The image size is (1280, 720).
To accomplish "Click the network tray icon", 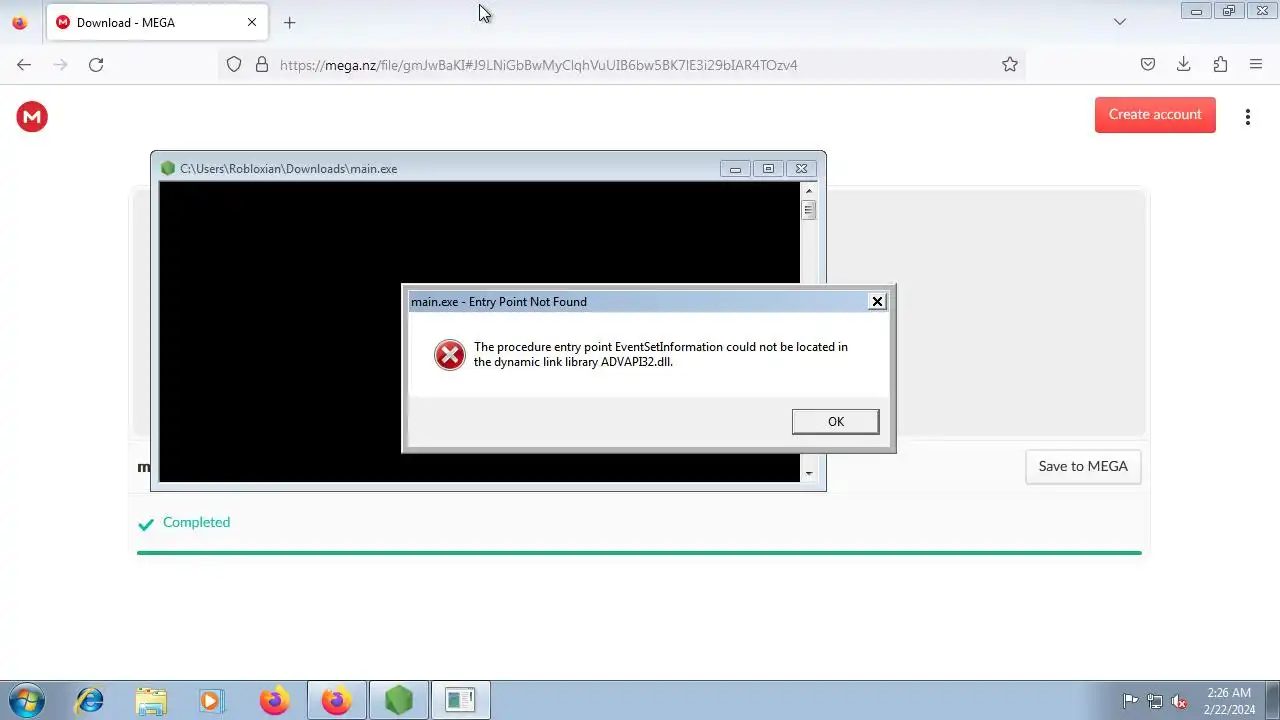I will 1155,701.
